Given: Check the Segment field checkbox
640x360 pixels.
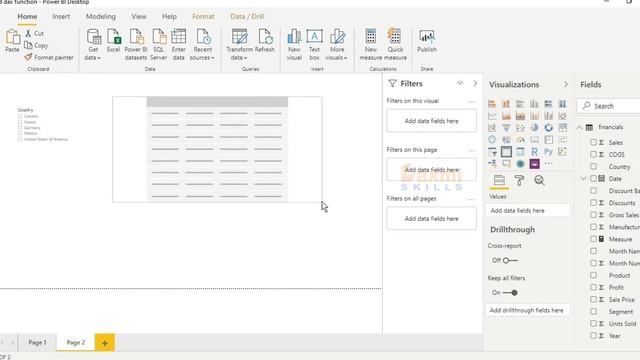Looking at the screenshot, I should [x=593, y=311].
